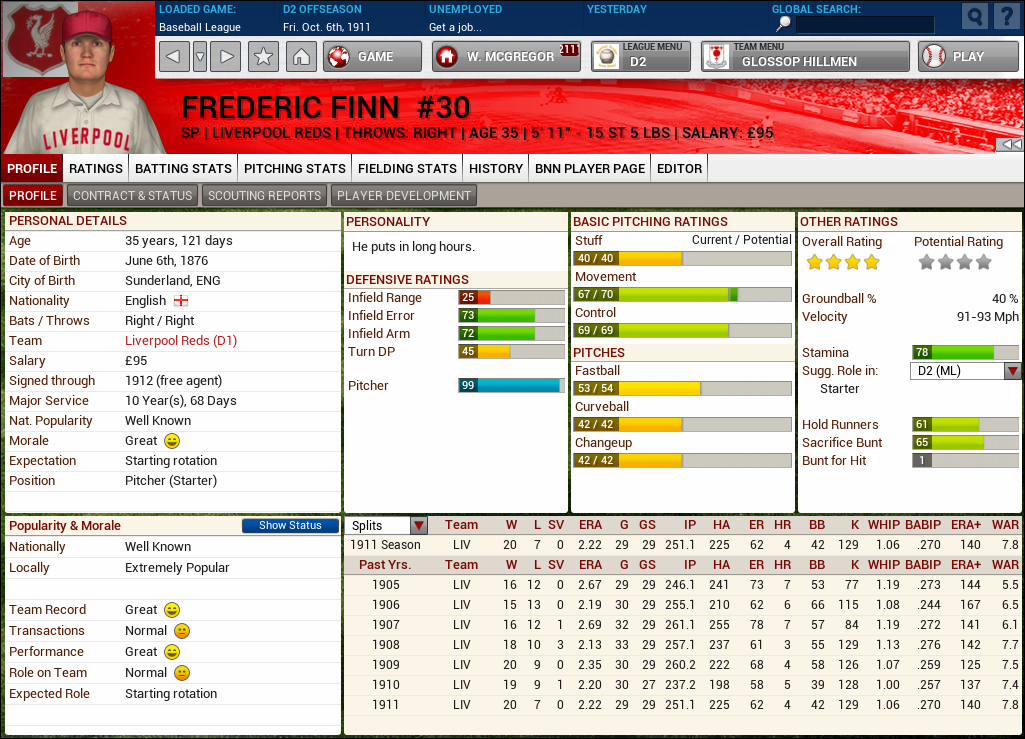1025x739 pixels.
Task: Click the Show Status button
Action: 290,525
